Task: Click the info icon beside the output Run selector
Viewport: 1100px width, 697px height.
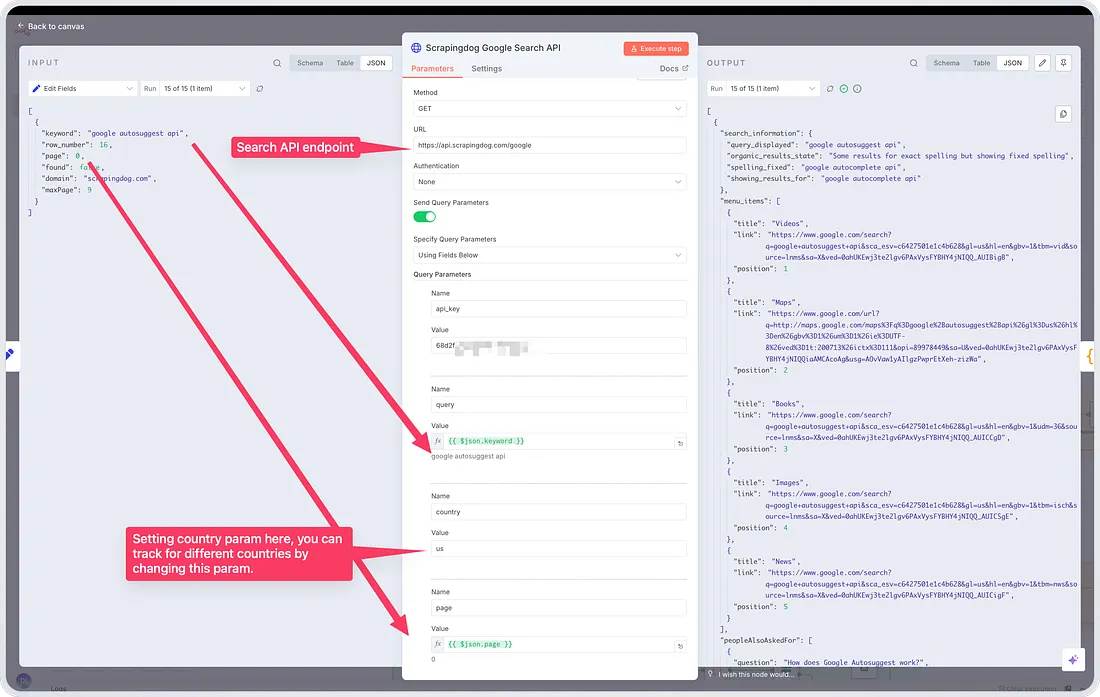Action: [x=857, y=89]
